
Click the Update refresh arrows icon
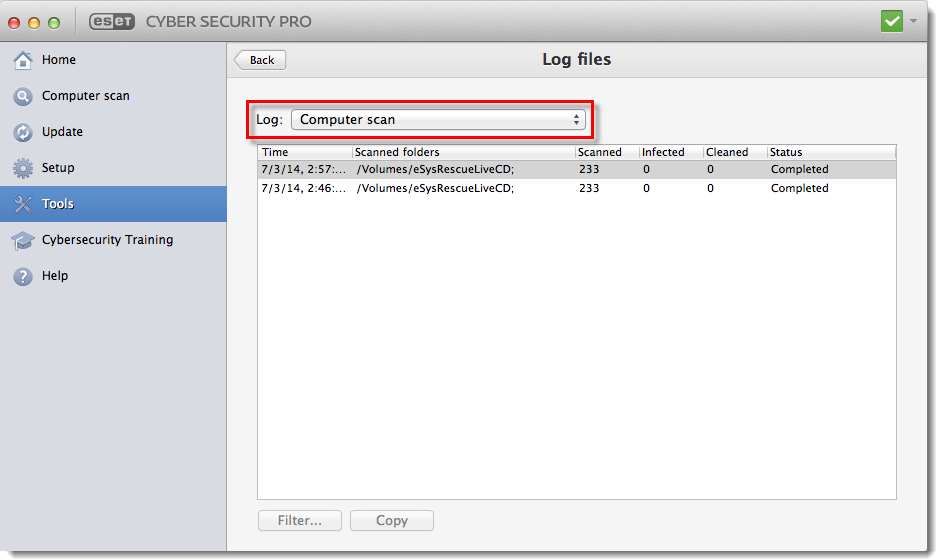pos(23,132)
